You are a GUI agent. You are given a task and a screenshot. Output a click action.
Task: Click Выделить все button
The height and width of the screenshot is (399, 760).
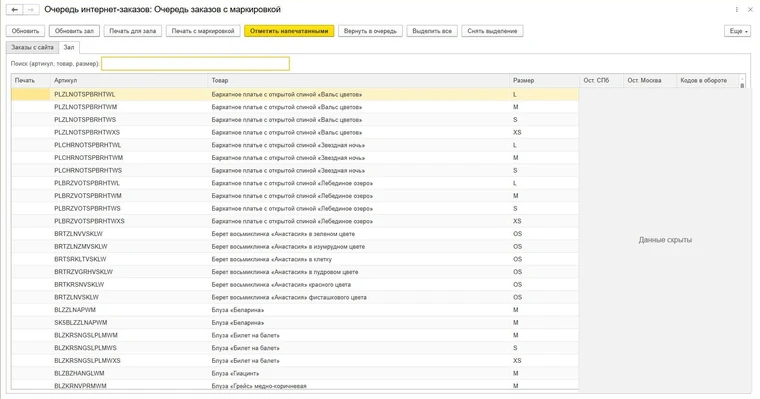click(x=432, y=31)
